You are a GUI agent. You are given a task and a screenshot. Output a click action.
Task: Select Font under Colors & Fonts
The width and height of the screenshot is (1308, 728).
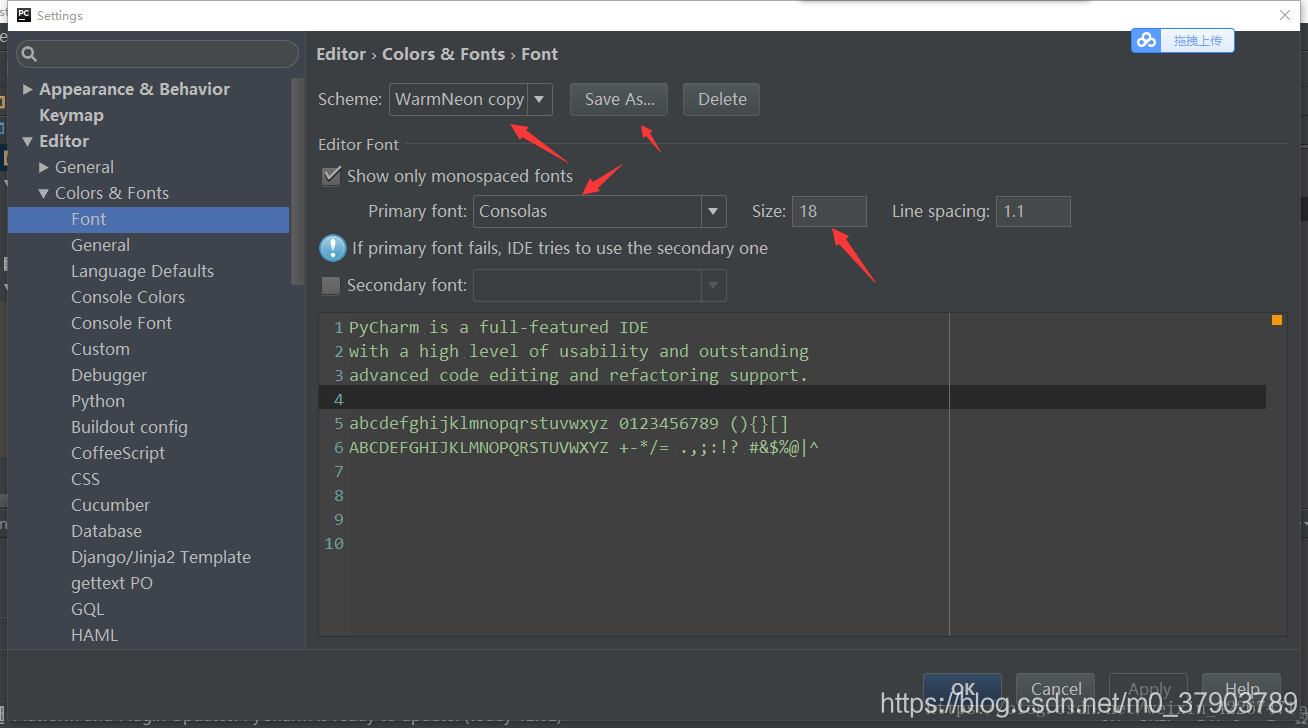(148, 219)
